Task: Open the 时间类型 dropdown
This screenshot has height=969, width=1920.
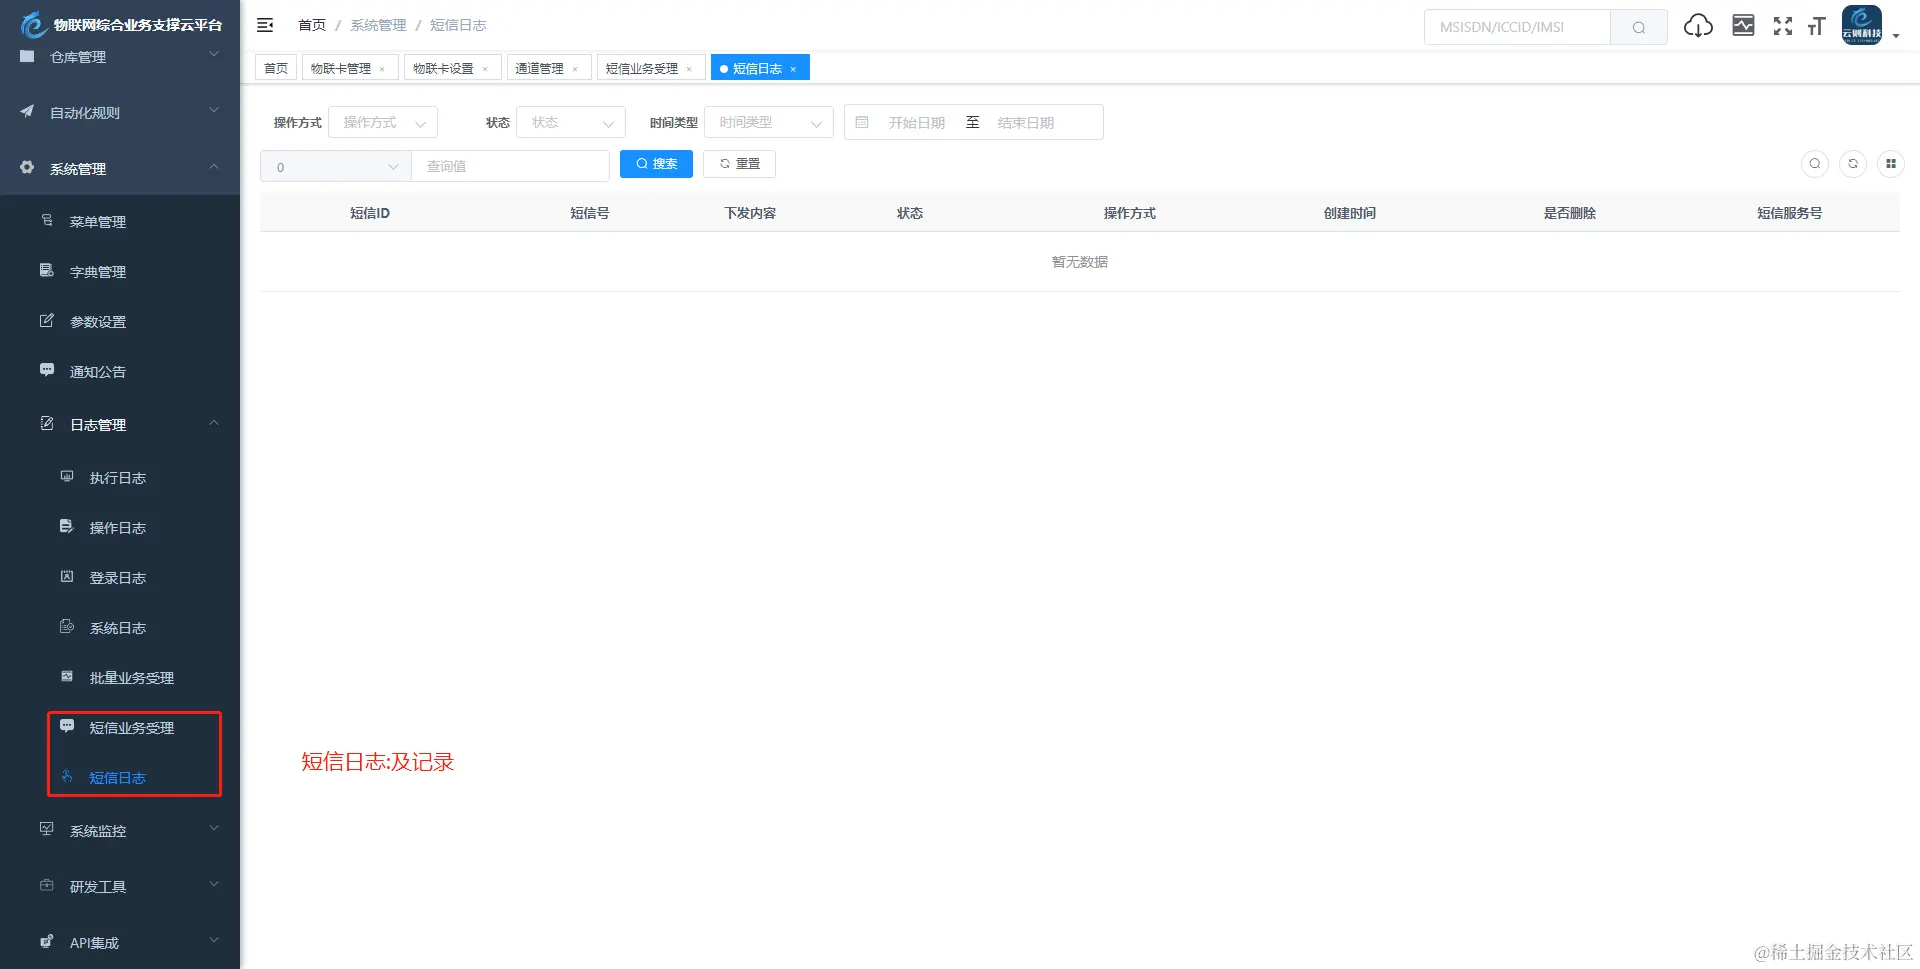Action: (x=769, y=122)
